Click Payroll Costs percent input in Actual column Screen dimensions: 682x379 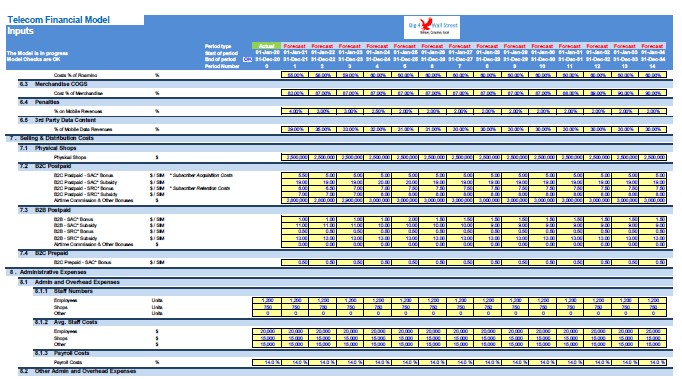tap(267, 362)
